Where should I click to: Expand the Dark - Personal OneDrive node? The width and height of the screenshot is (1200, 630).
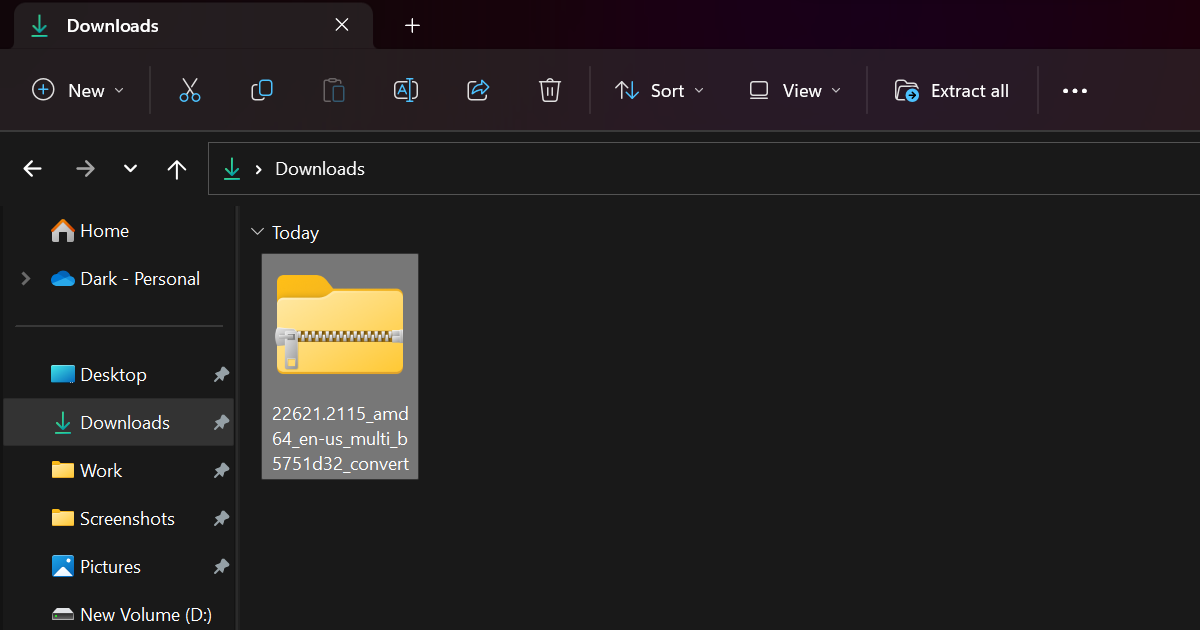(26, 279)
